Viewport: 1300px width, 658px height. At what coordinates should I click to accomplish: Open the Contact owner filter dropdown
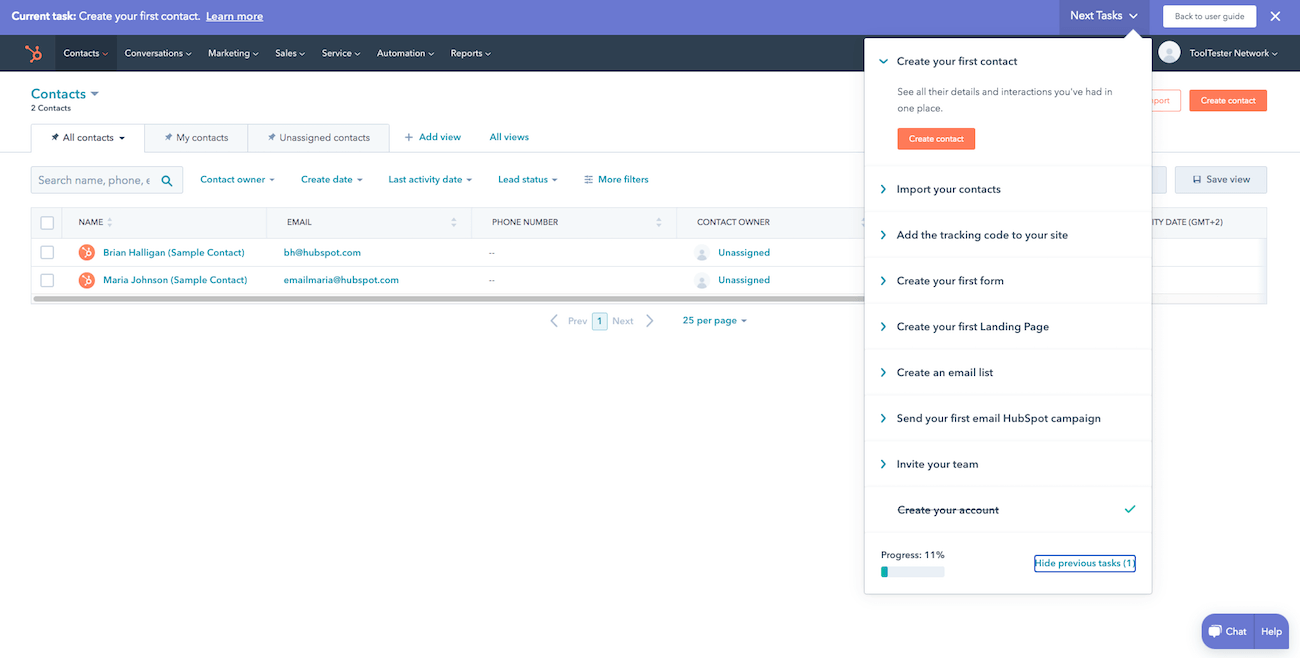237,180
